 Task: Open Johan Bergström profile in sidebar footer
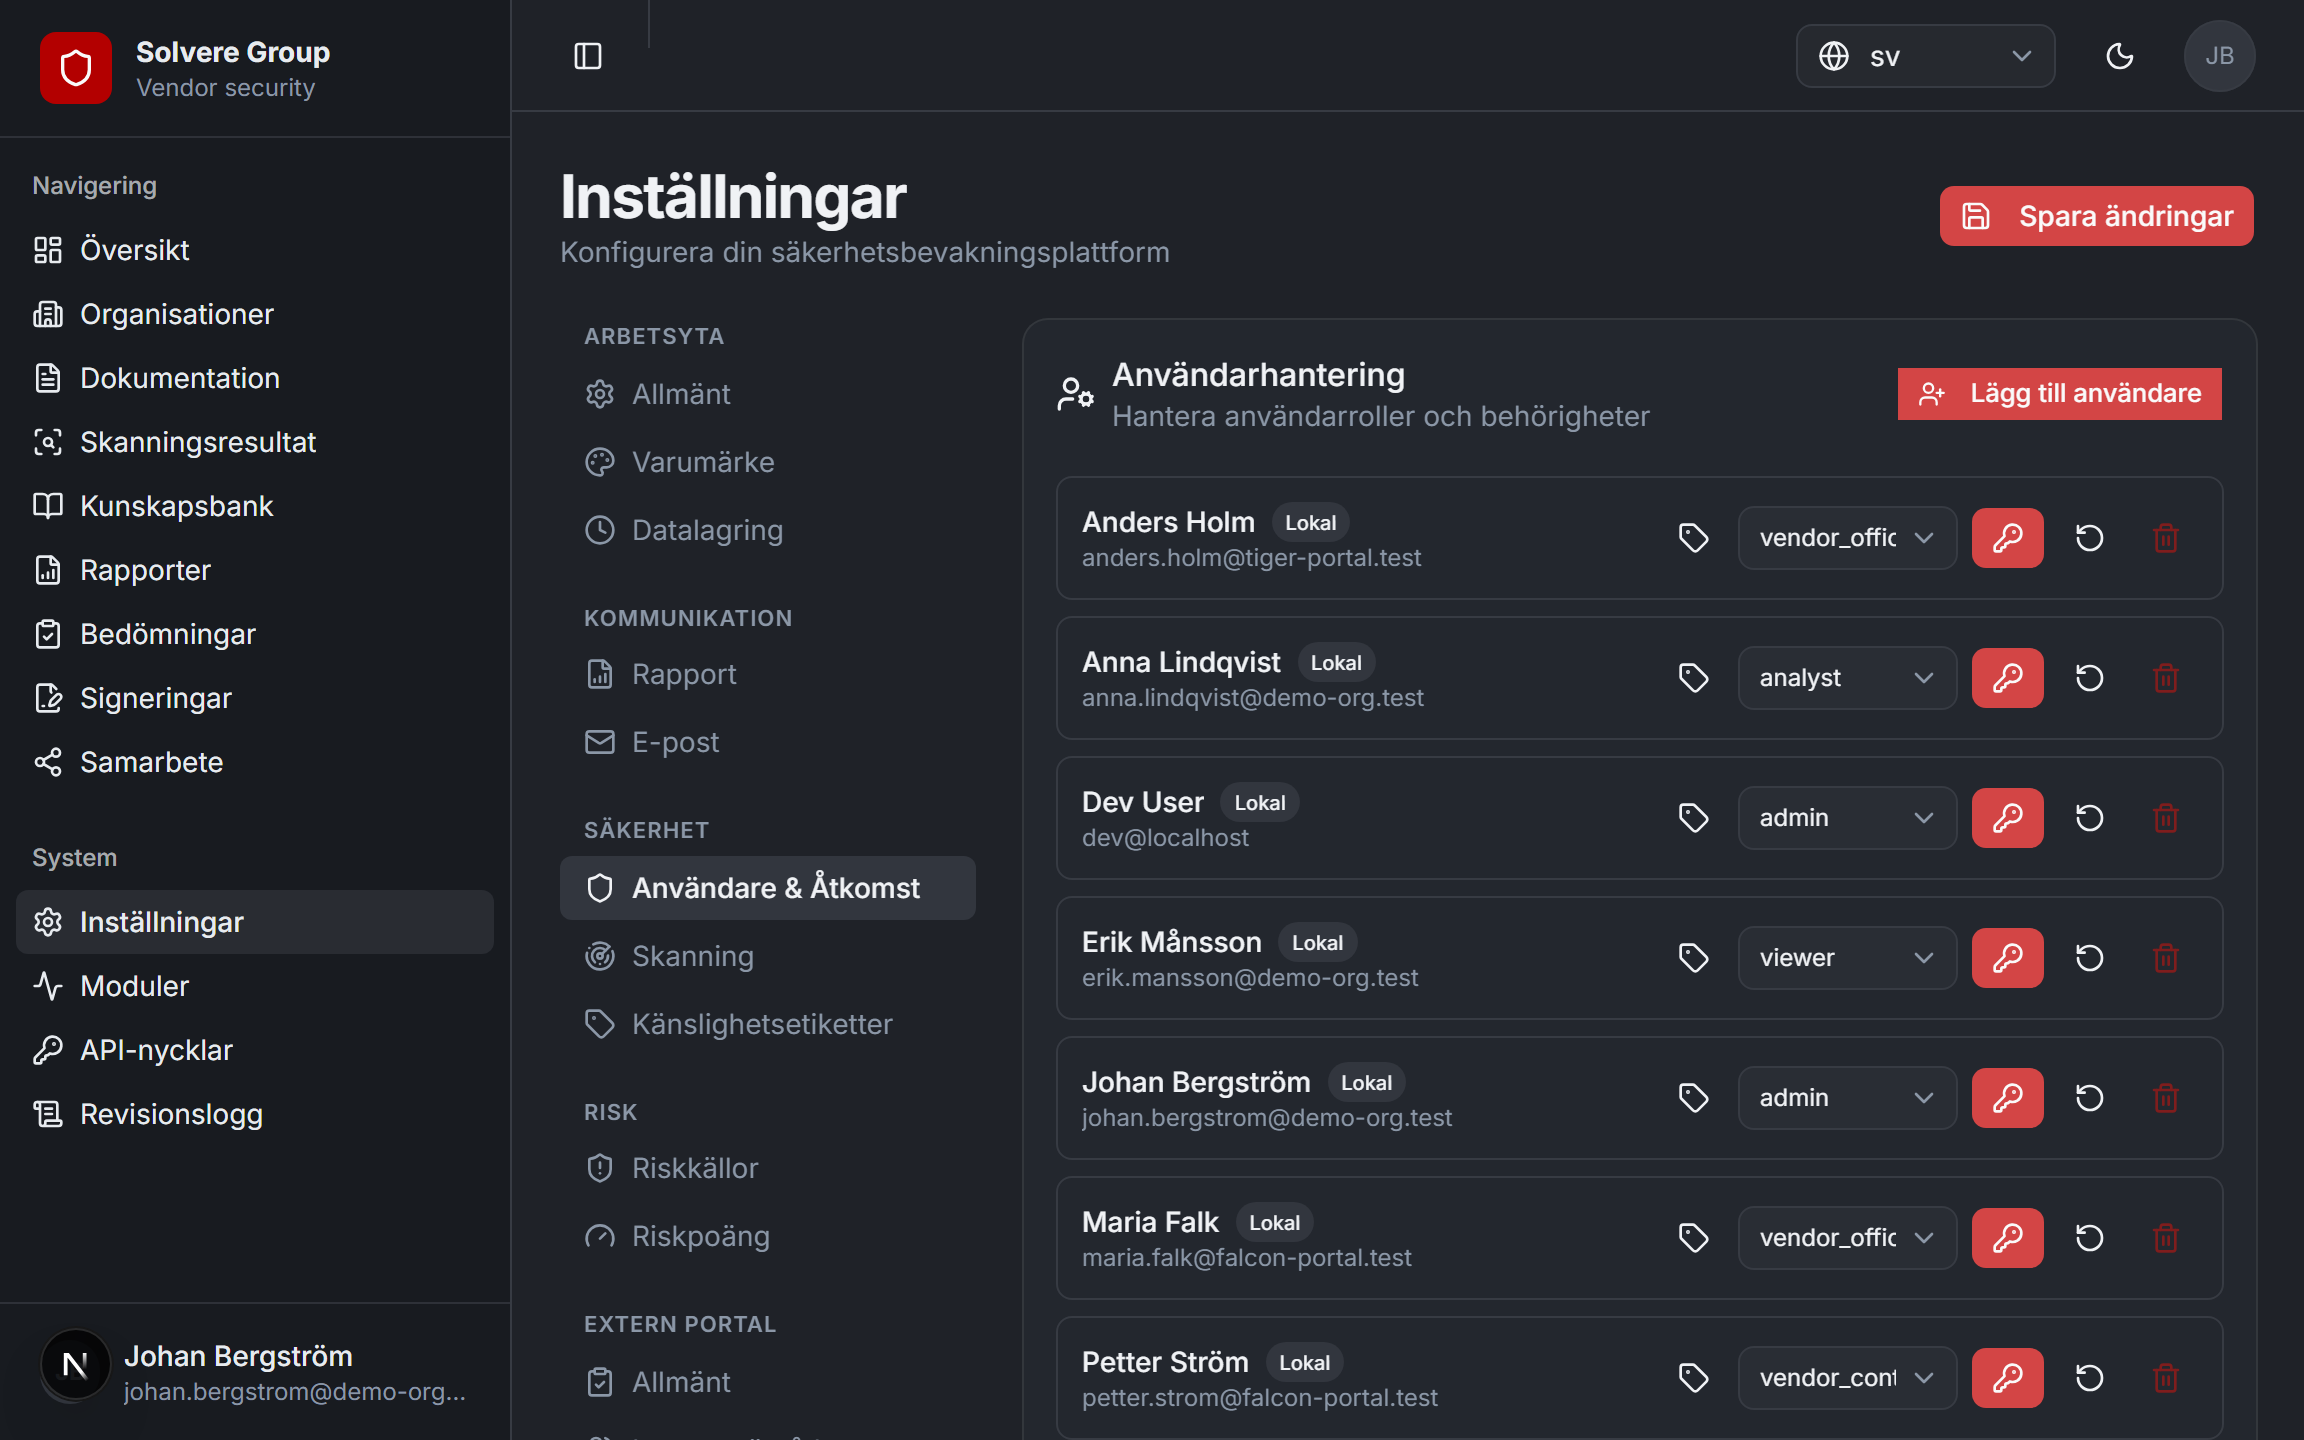[x=255, y=1372]
